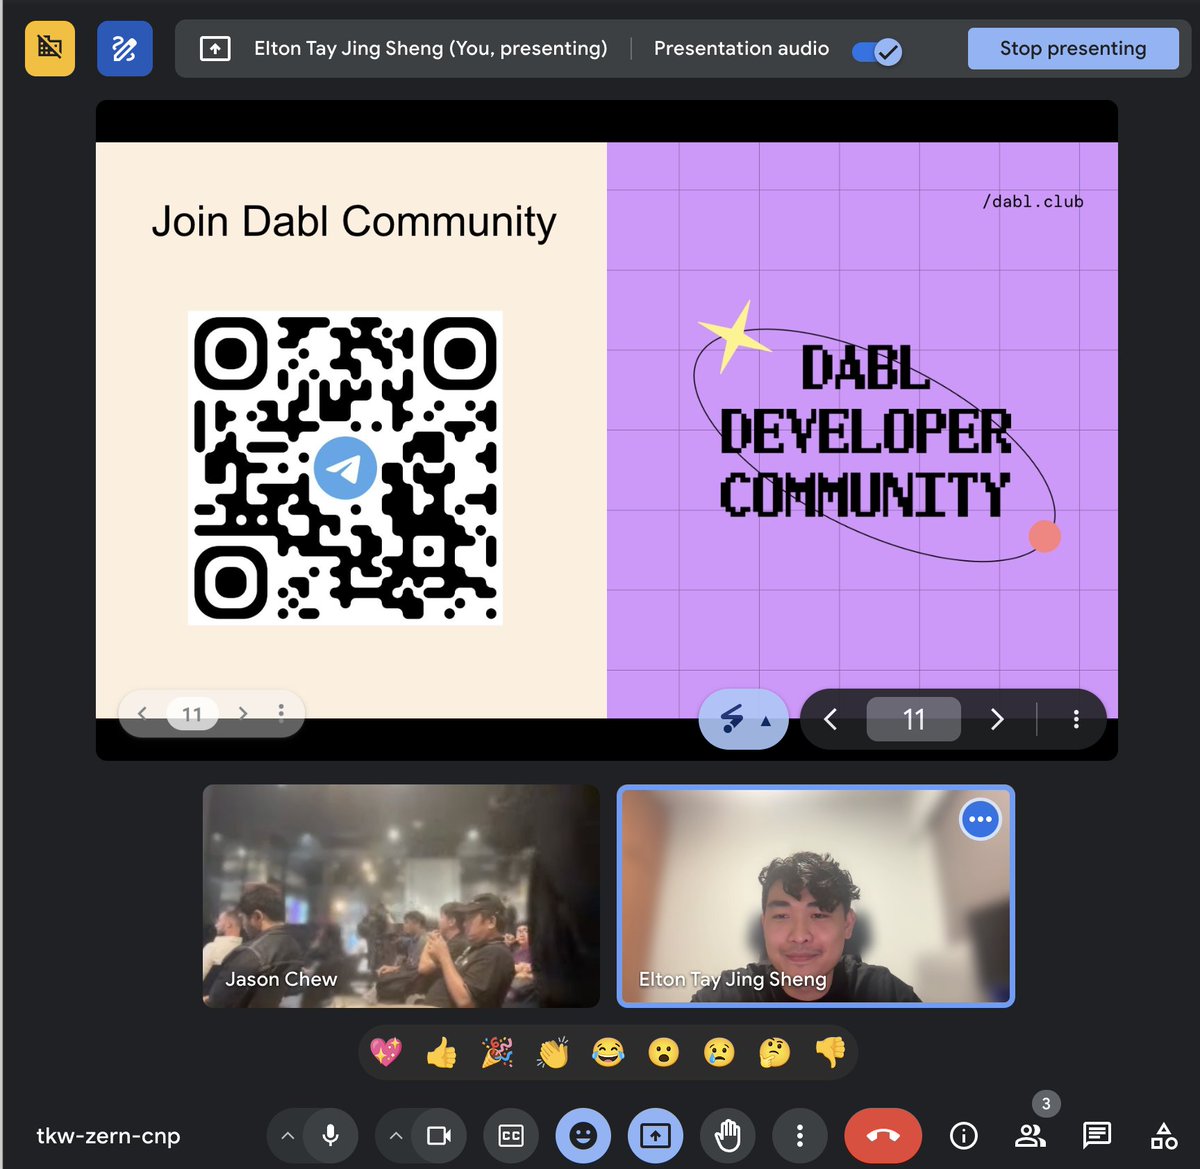Open more options in large slide controls
The height and width of the screenshot is (1169, 1200).
coord(1076,719)
